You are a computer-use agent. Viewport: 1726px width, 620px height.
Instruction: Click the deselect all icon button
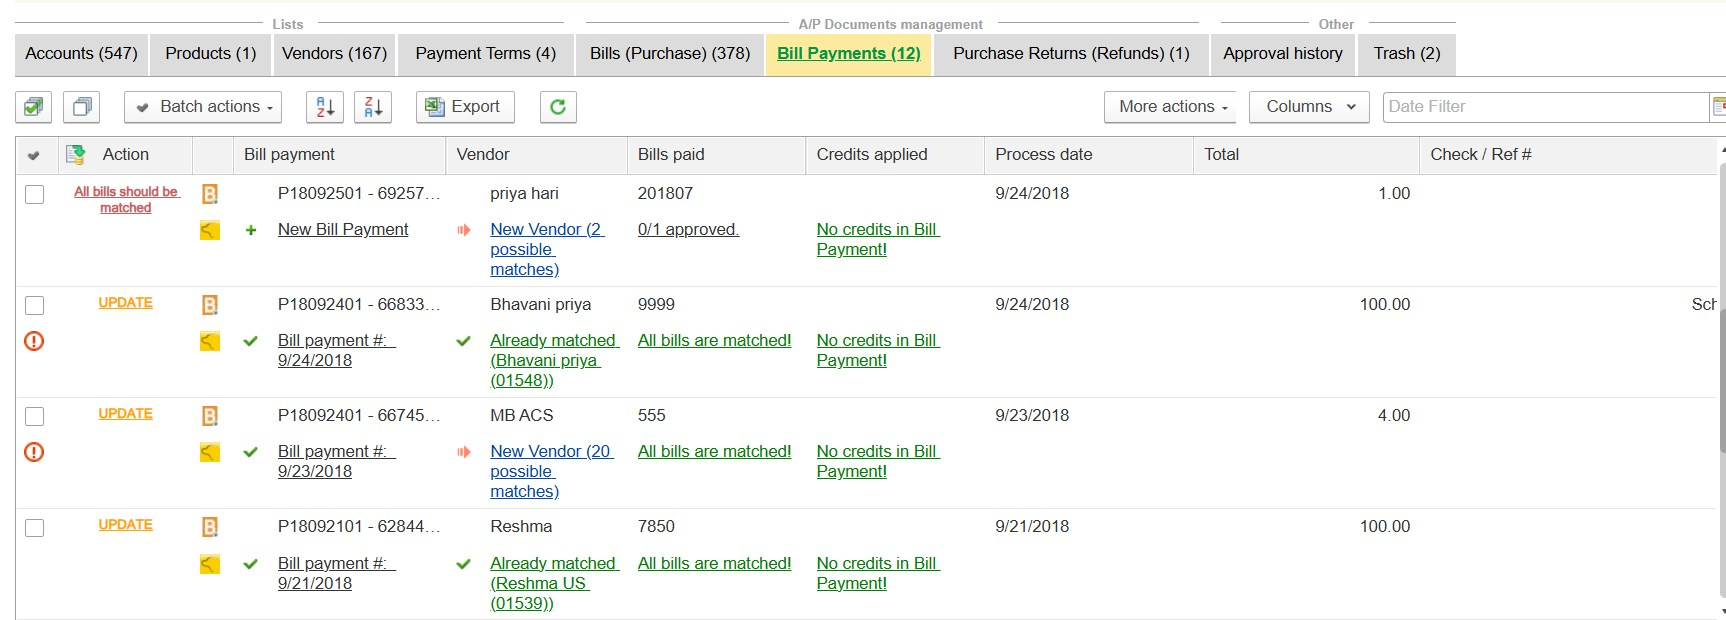pos(82,107)
